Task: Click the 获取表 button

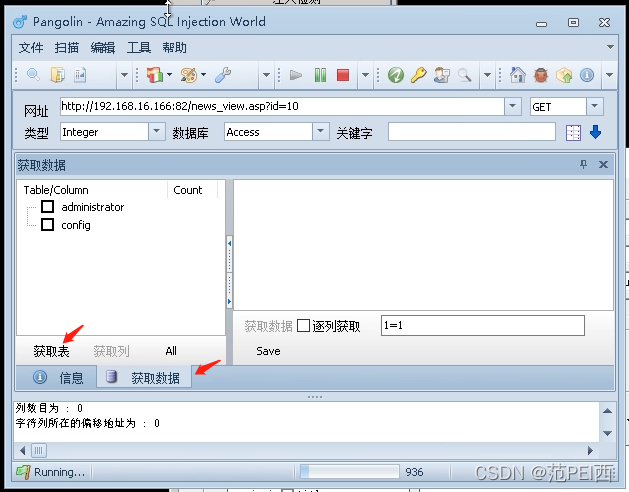Action: 51,351
